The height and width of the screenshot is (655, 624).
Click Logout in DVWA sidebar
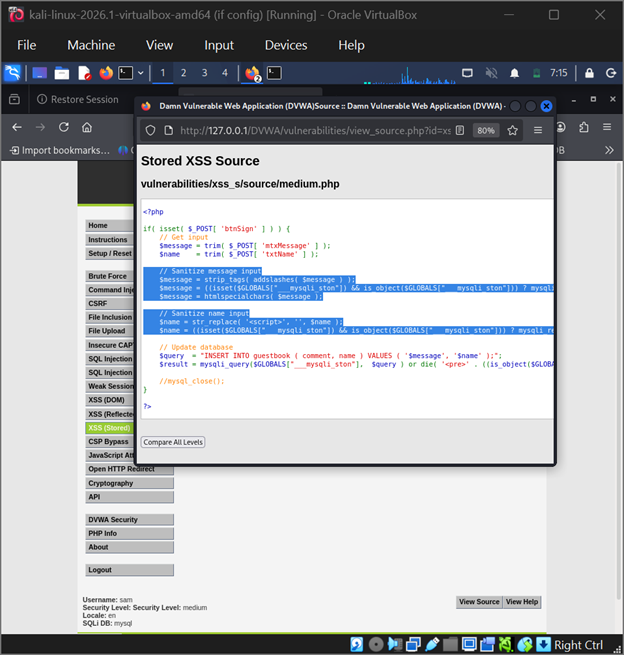(129, 570)
